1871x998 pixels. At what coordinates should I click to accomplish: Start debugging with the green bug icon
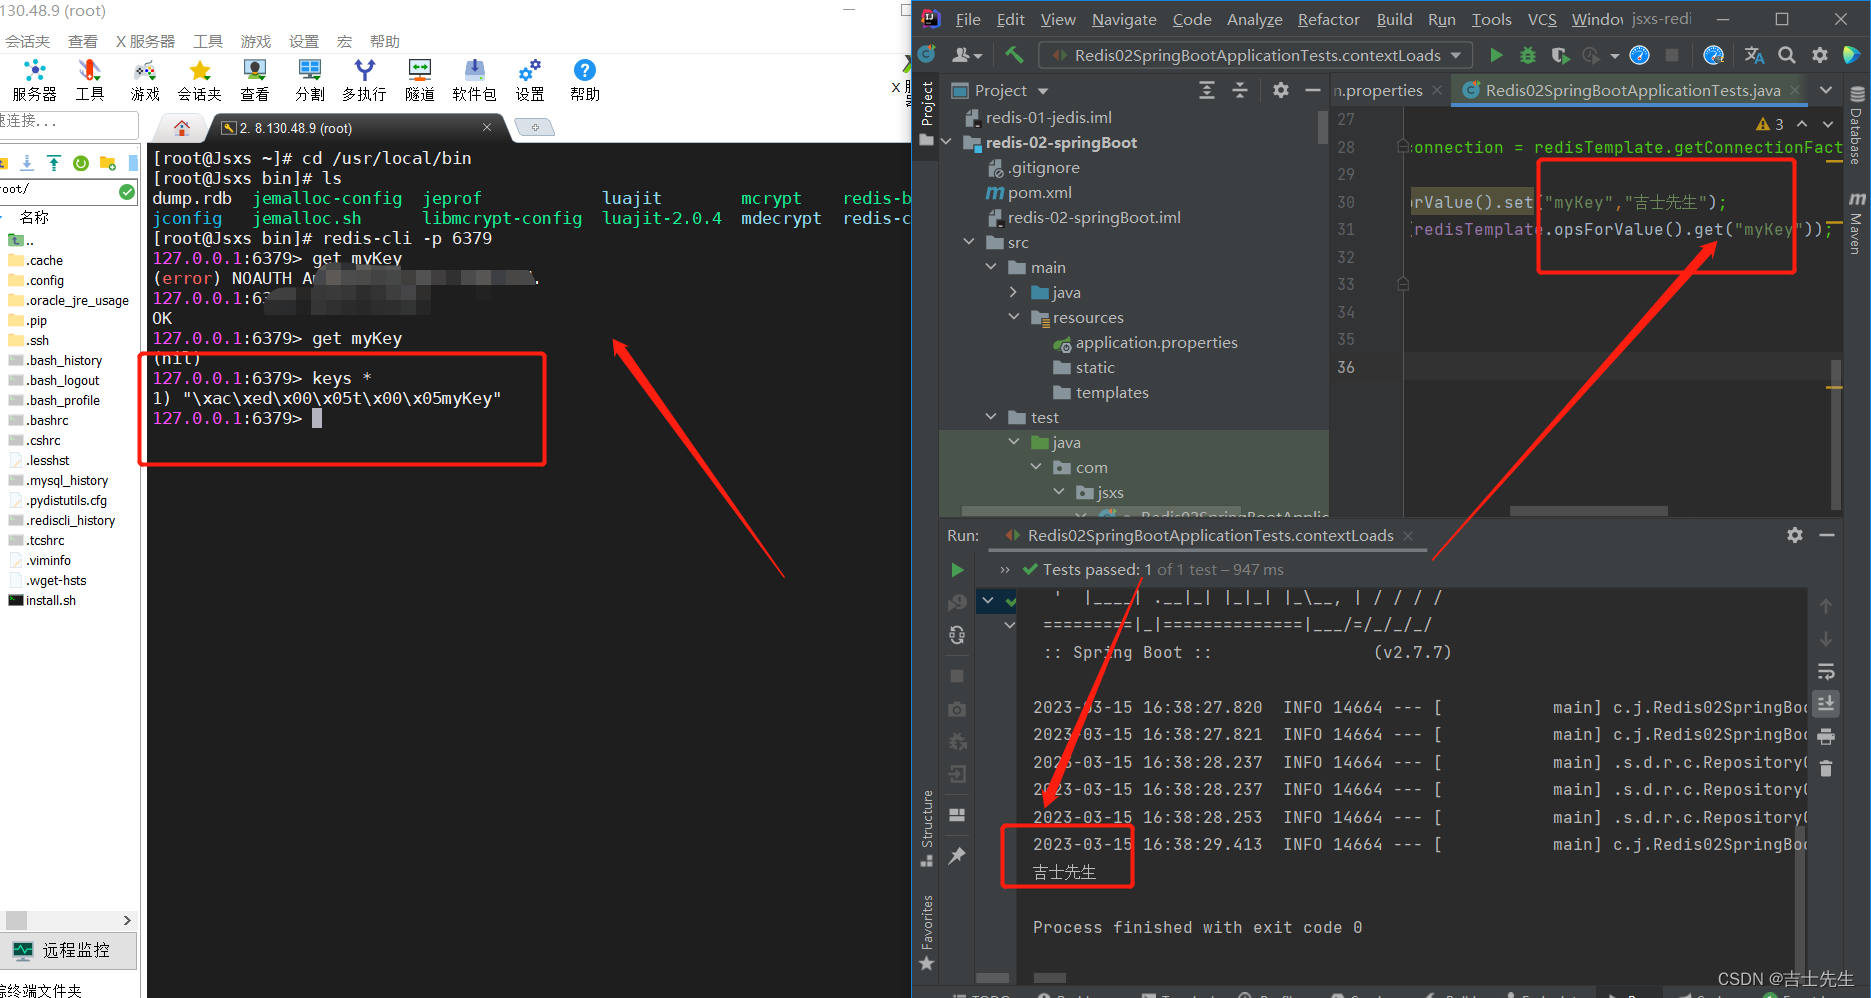(x=1528, y=55)
